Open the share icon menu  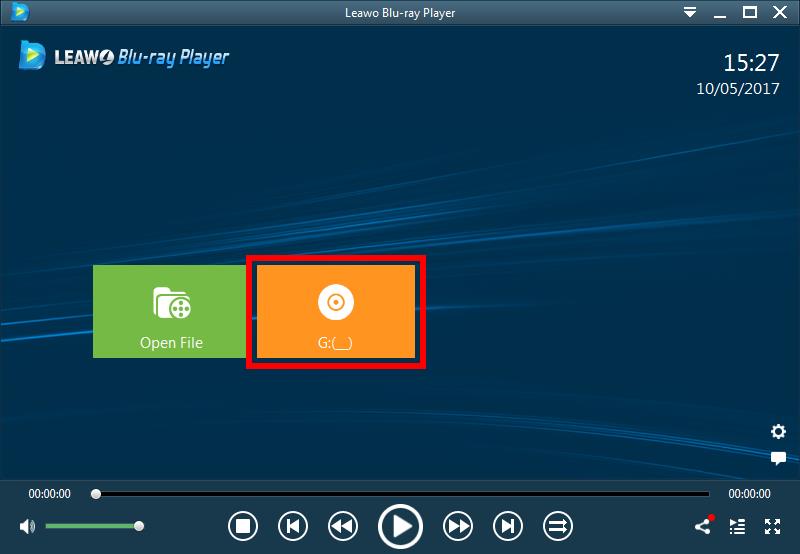(704, 525)
